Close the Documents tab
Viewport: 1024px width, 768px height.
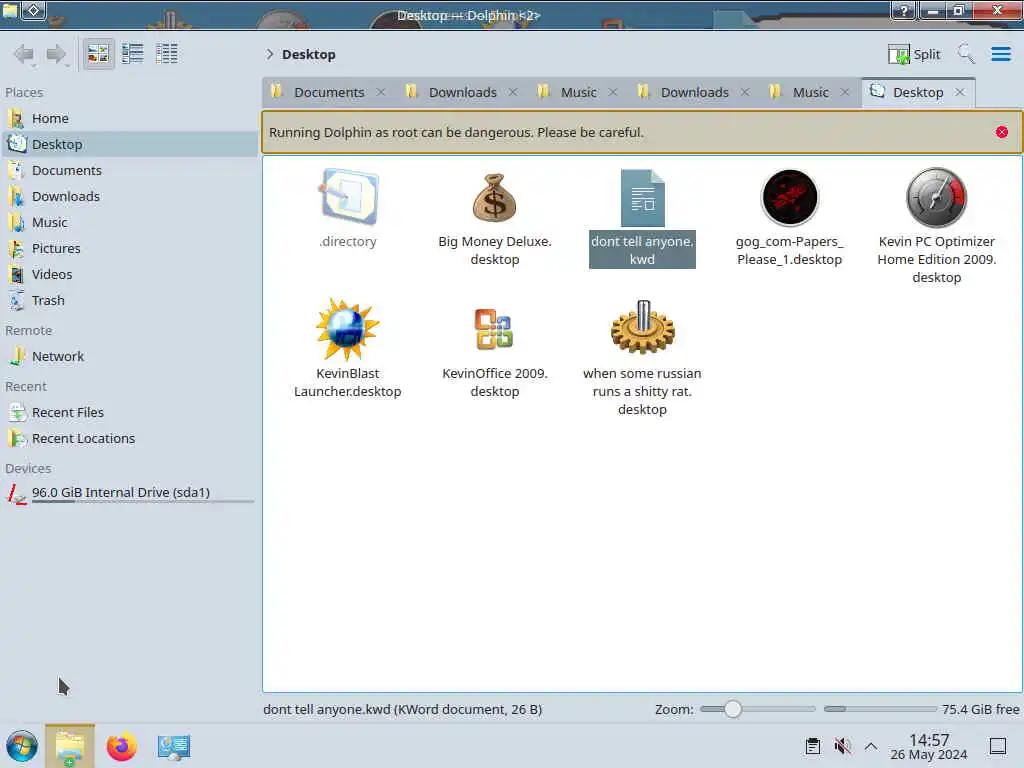tap(381, 92)
